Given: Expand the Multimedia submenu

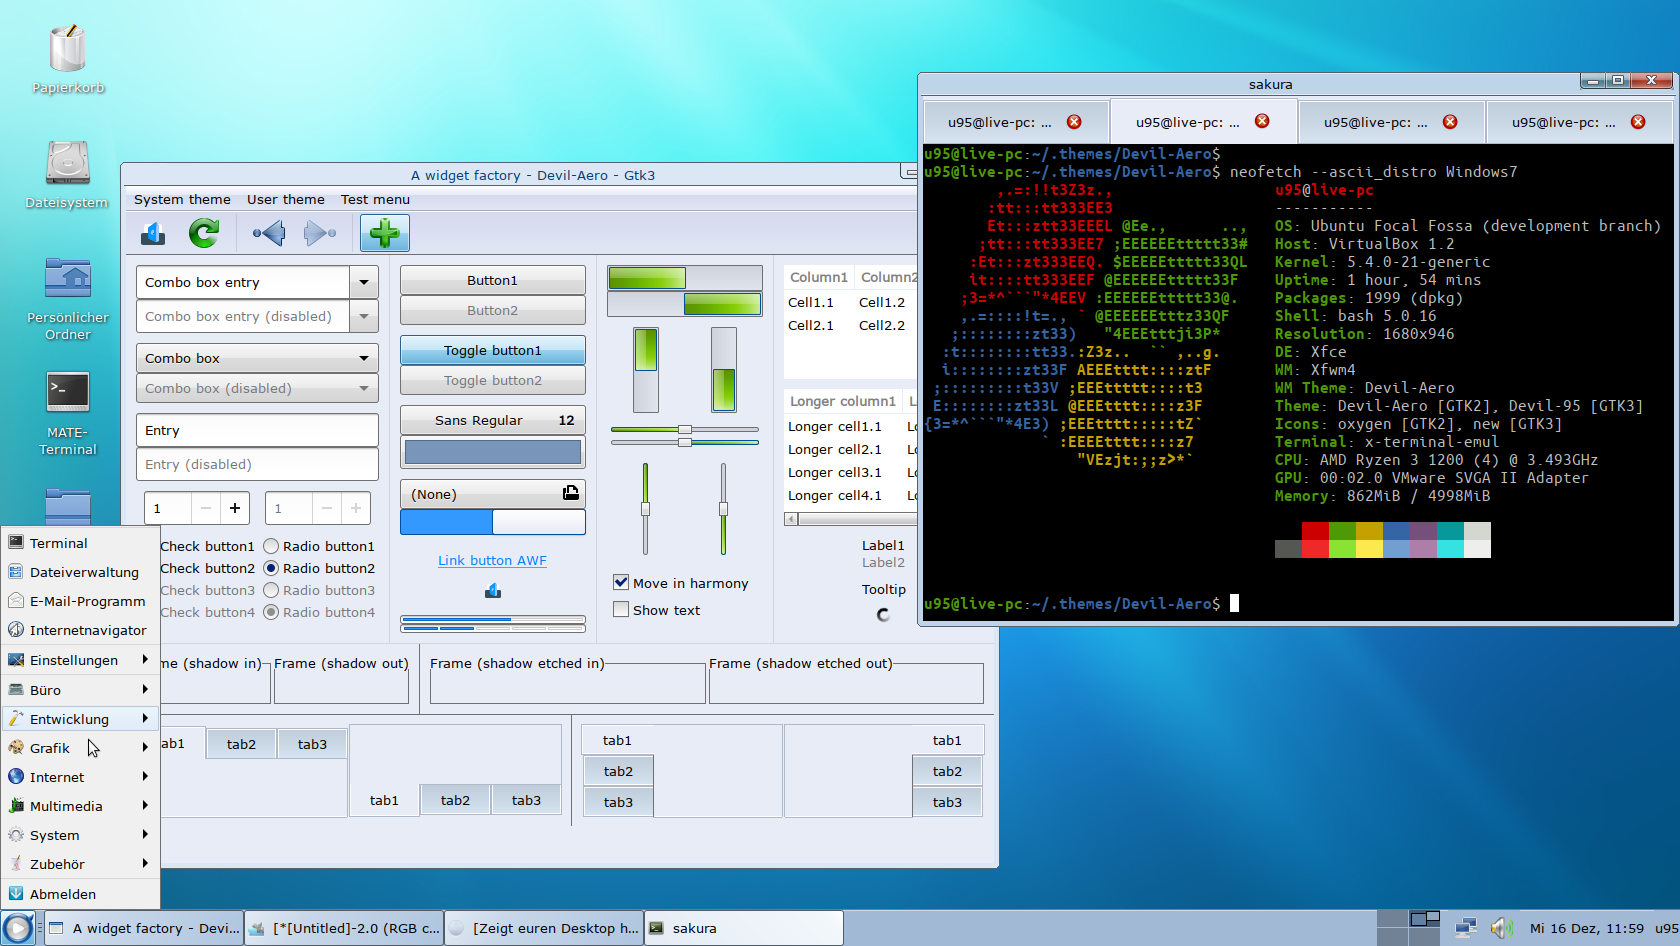Looking at the screenshot, I should pos(80,806).
